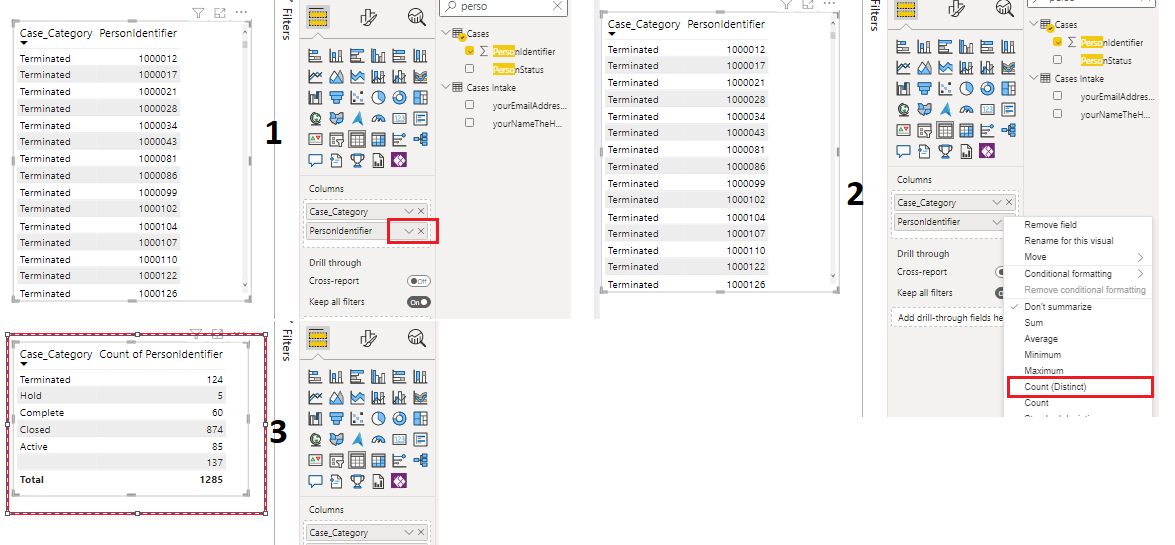Uncheck PersonIdentifier field in the pane with open menu

pos(1057,42)
